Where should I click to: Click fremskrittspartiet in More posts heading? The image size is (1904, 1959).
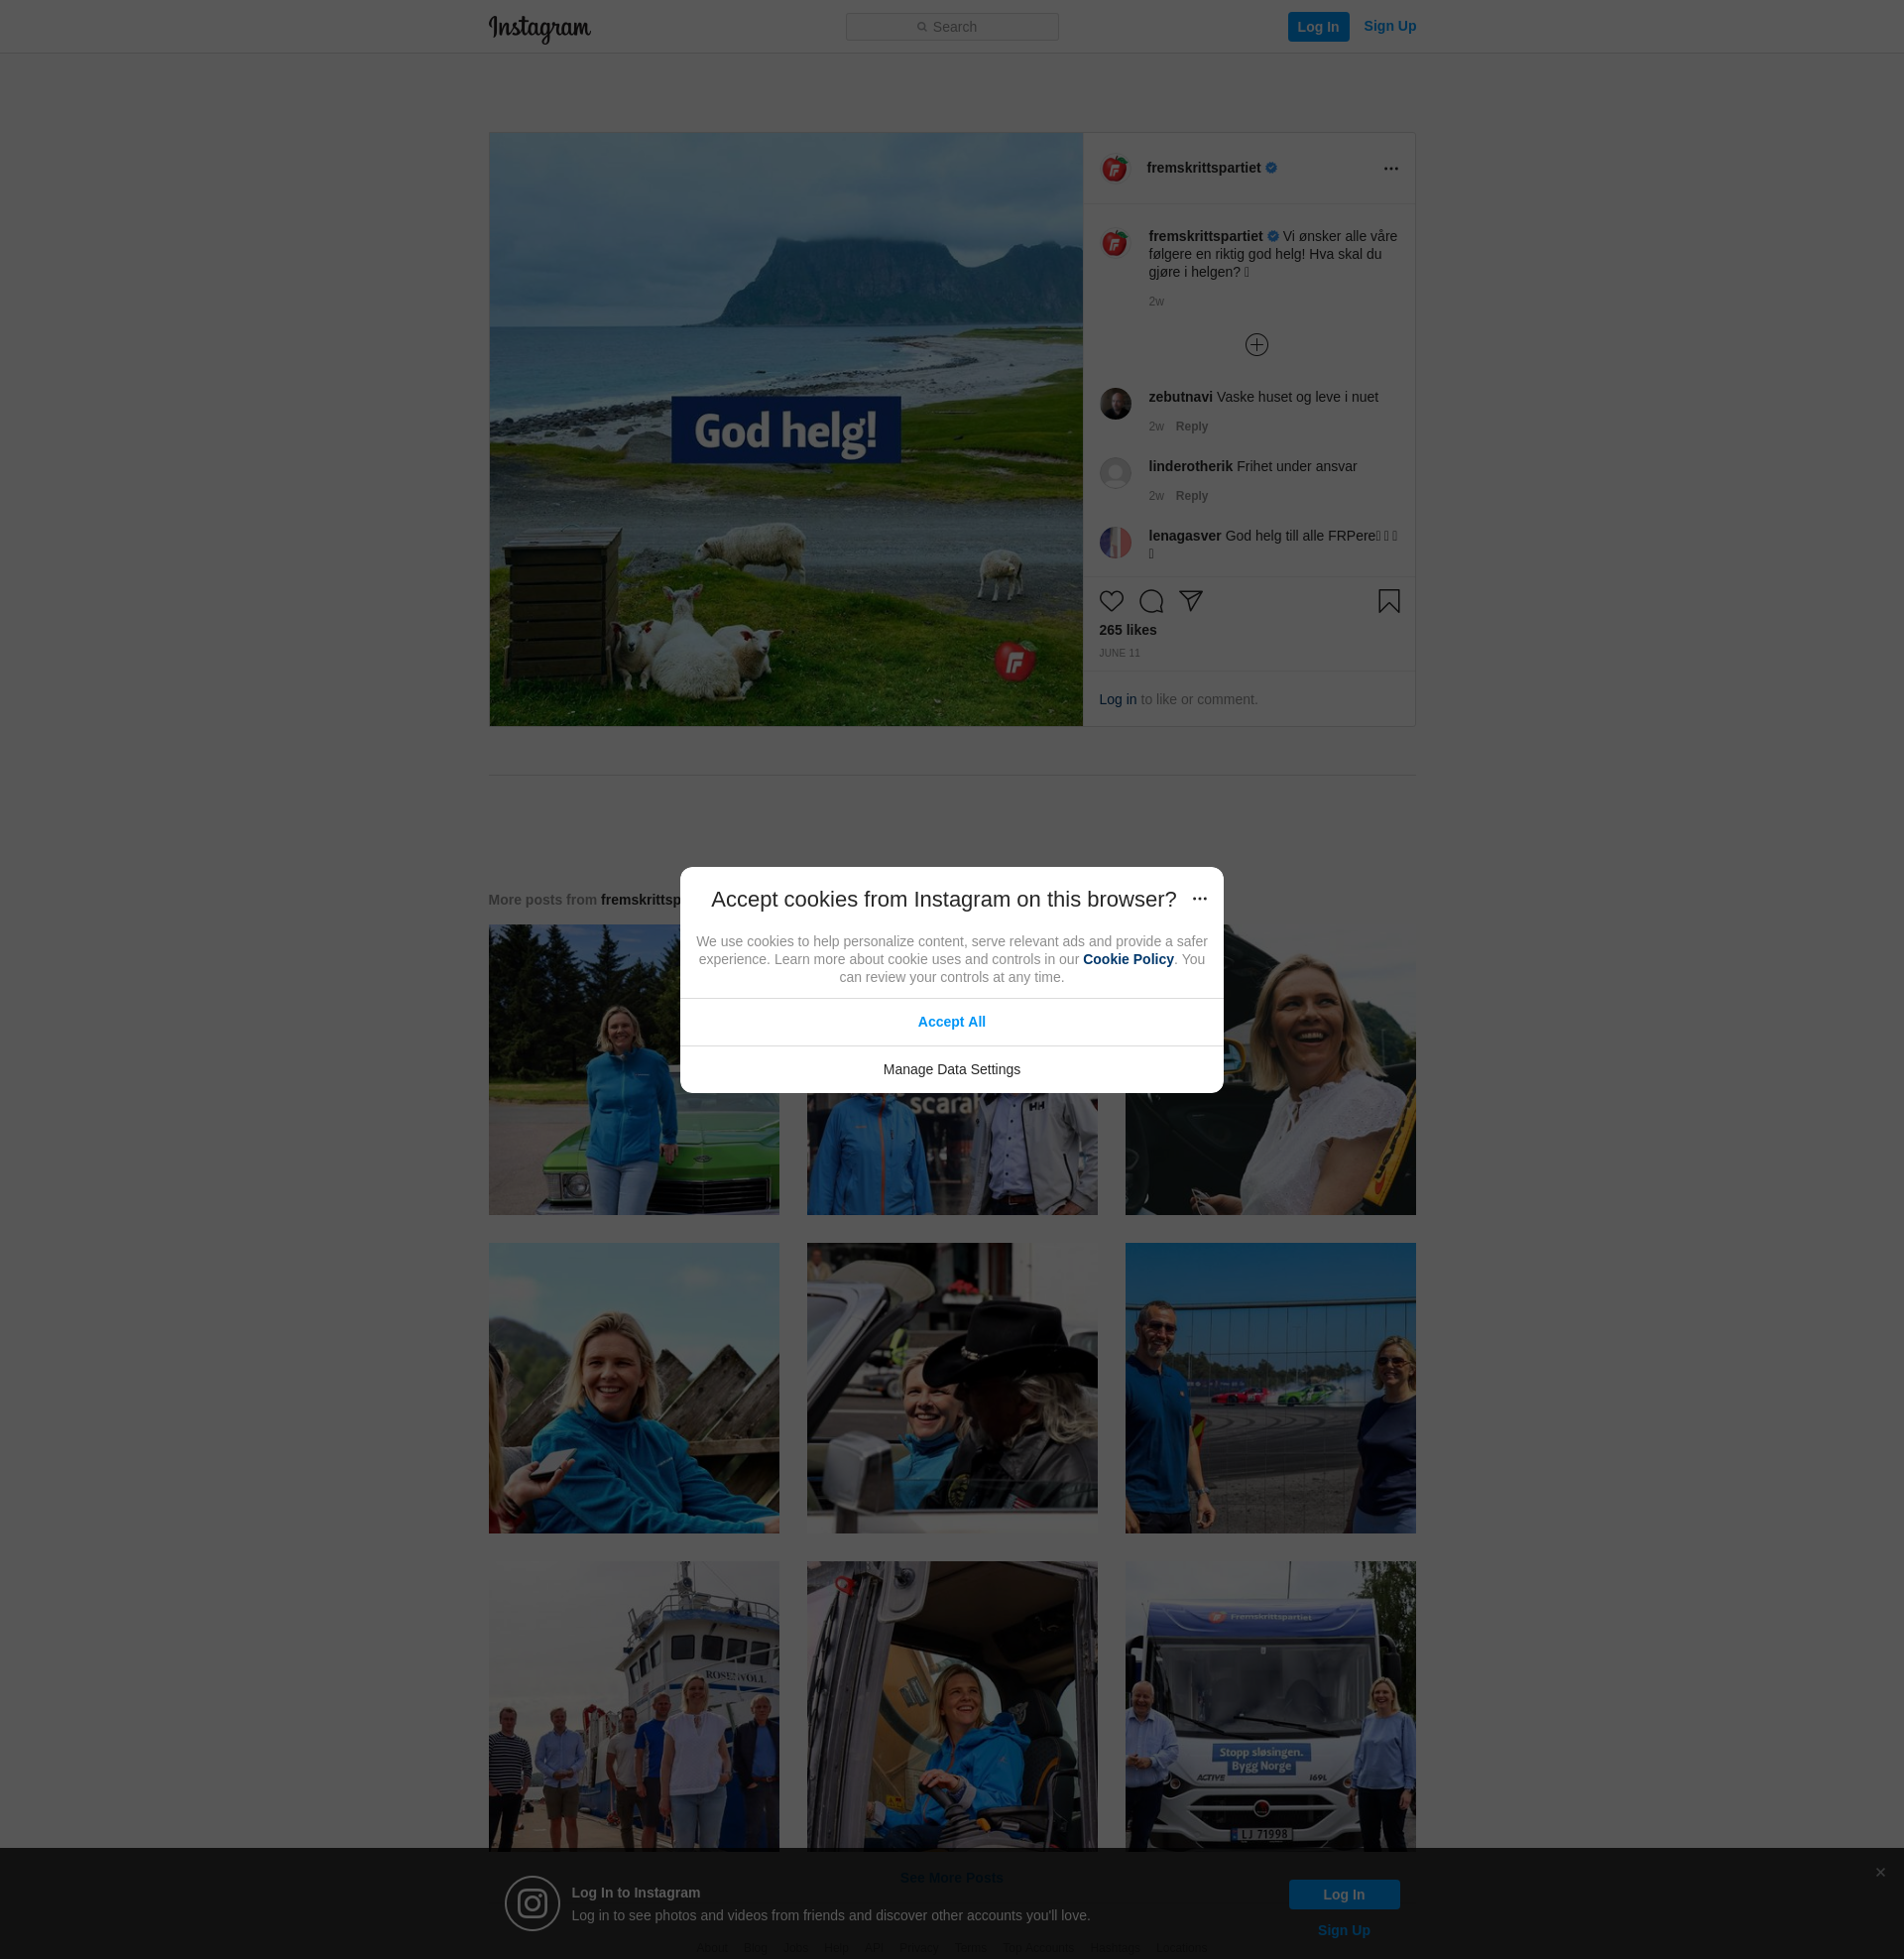pyautogui.click(x=640, y=900)
